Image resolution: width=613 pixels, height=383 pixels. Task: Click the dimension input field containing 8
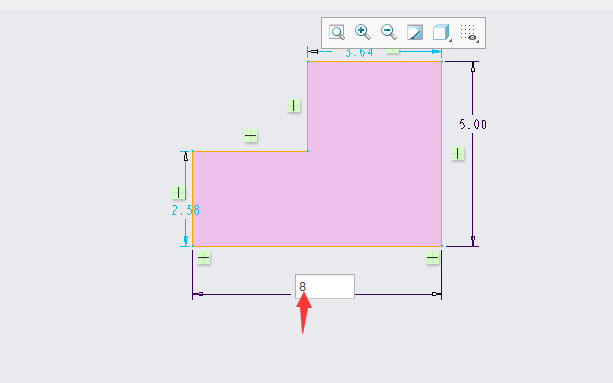[x=325, y=286]
